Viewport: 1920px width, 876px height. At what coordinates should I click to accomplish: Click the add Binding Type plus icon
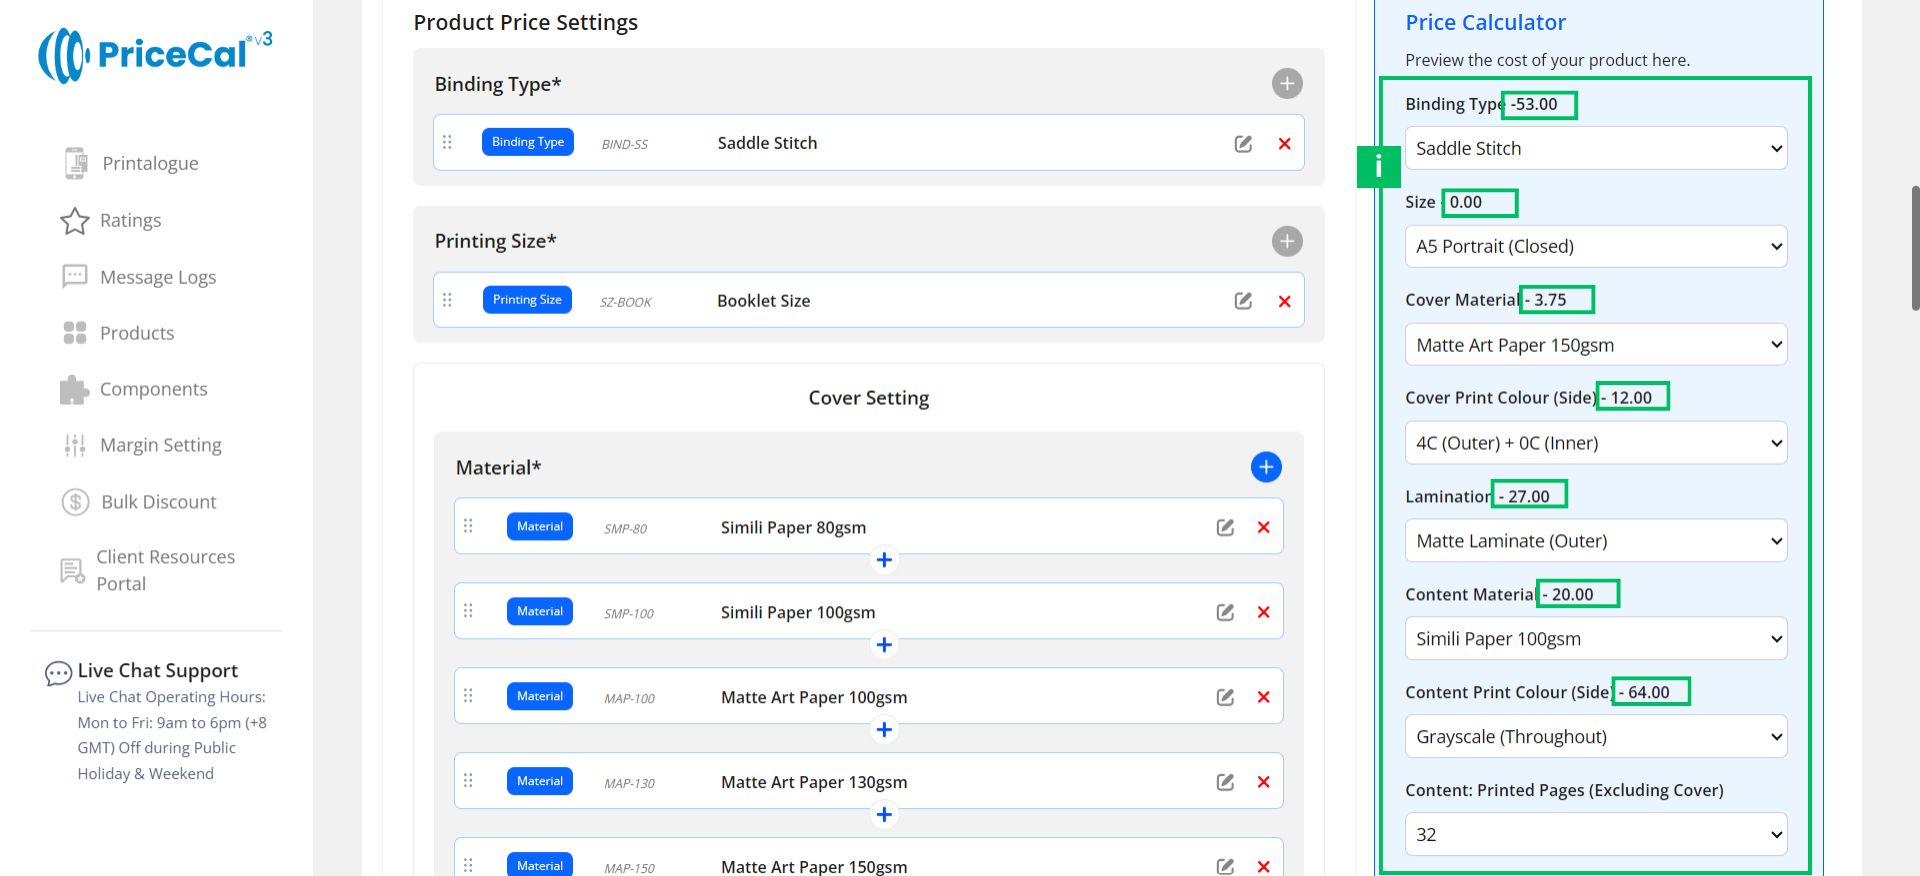1286,83
